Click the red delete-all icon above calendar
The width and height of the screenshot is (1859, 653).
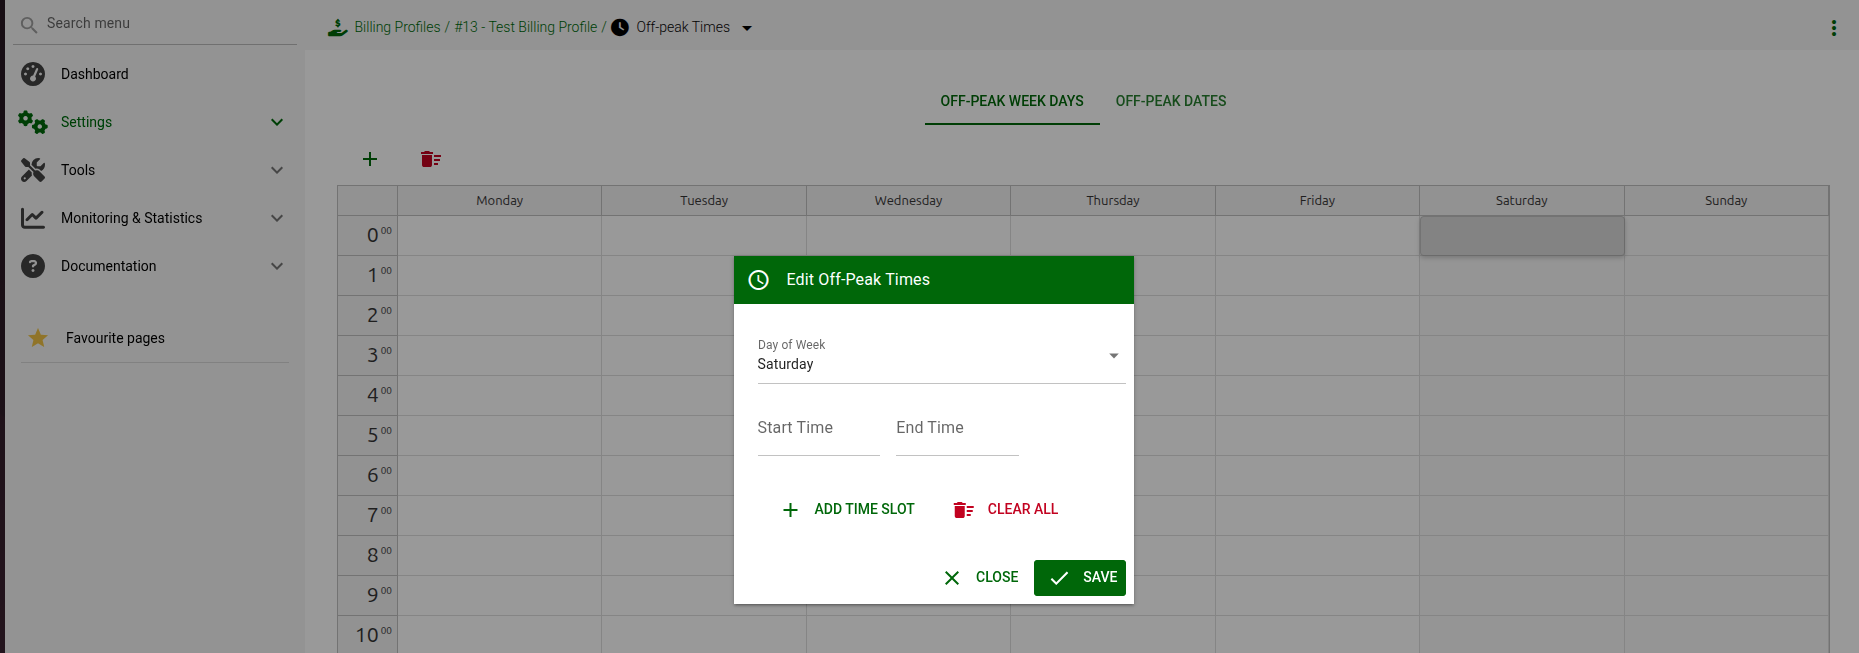tap(431, 159)
